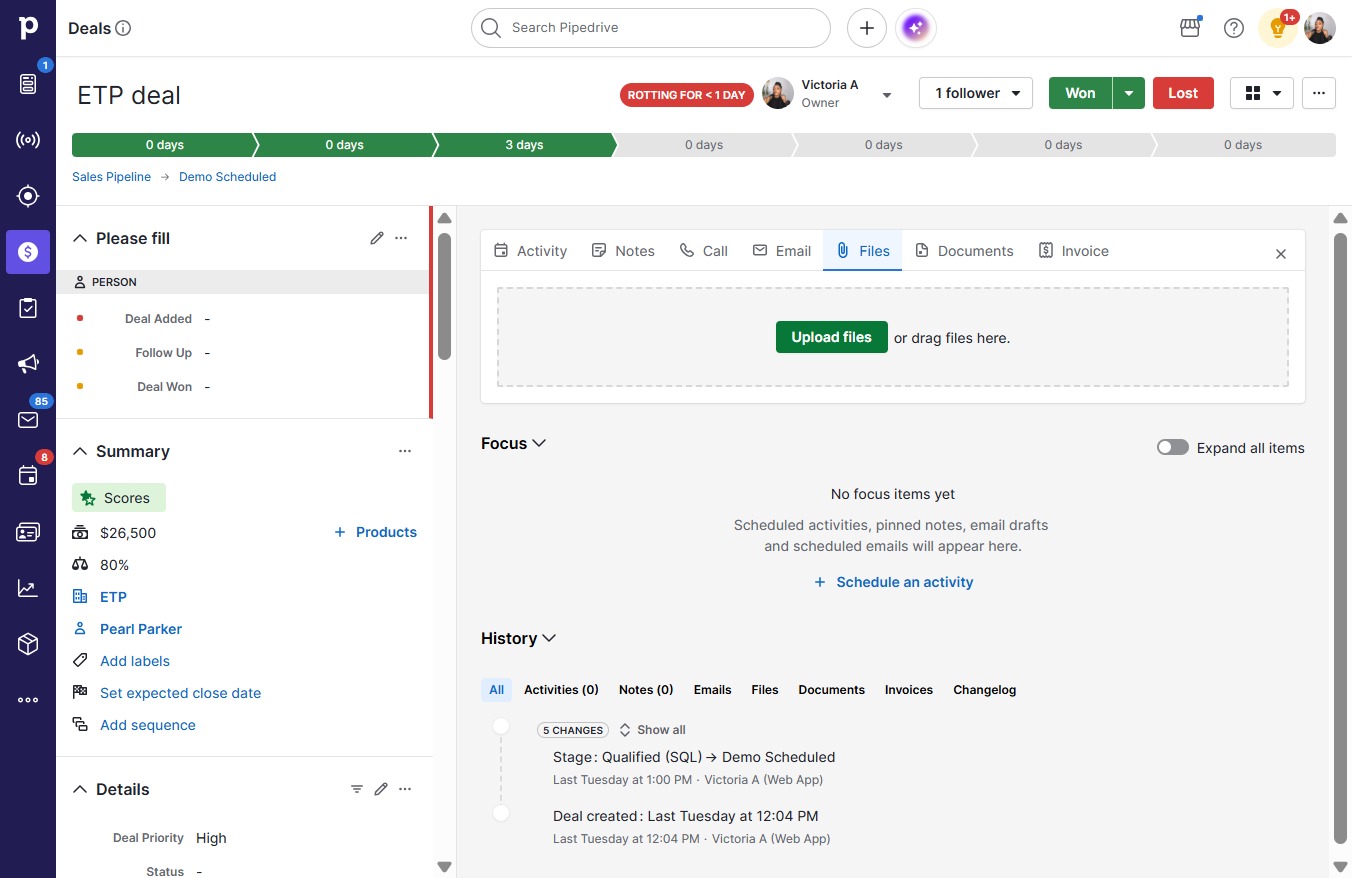Open the user profile avatar menu
This screenshot has width=1352, height=878.
click(1320, 28)
